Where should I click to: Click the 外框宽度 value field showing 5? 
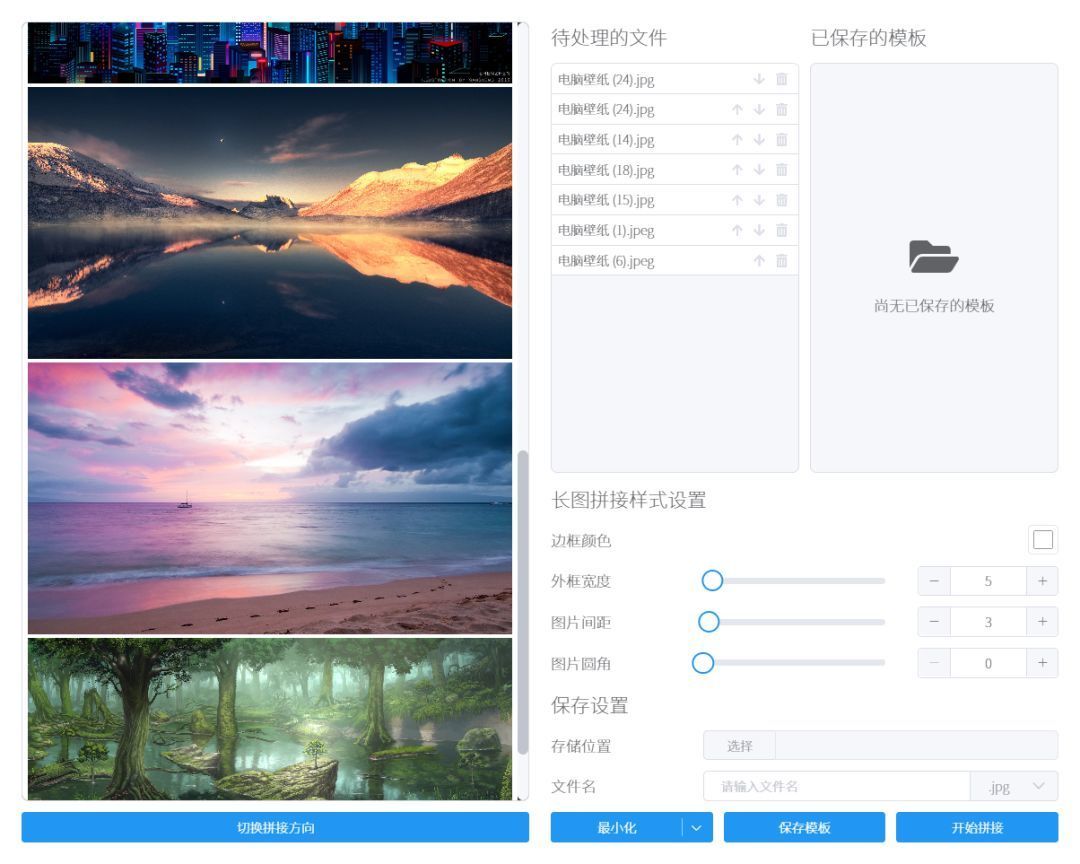coord(988,581)
